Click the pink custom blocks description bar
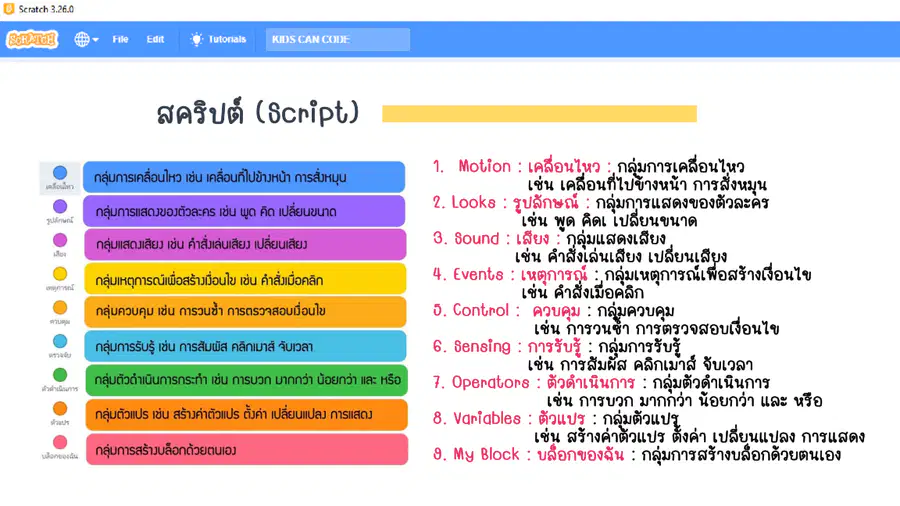900x506 pixels. 247,449
